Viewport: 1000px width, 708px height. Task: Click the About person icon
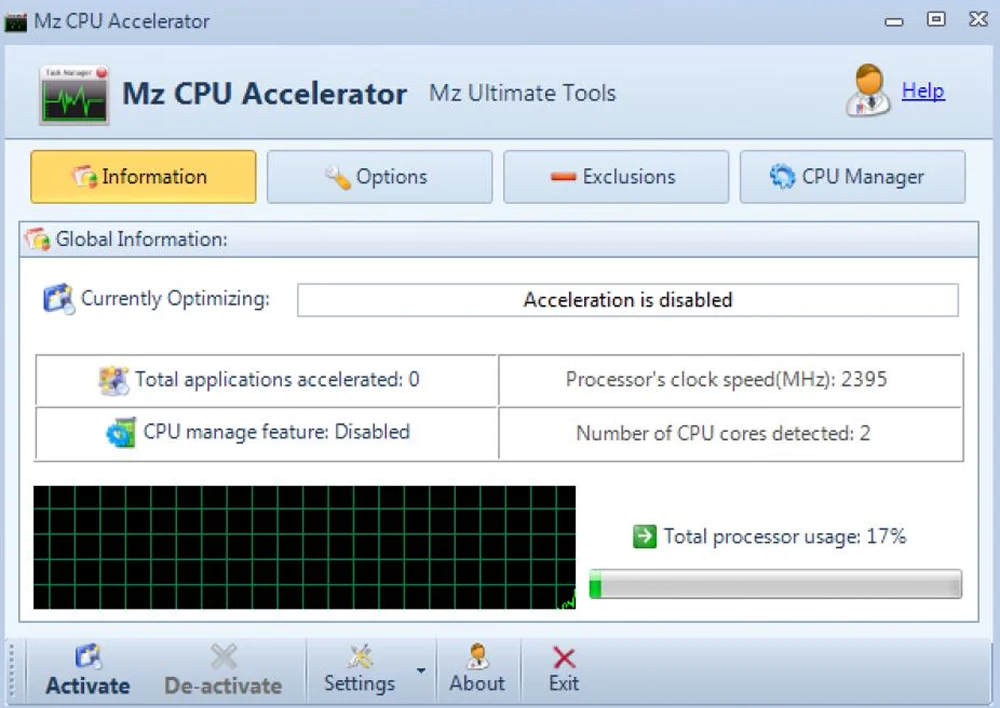point(477,657)
